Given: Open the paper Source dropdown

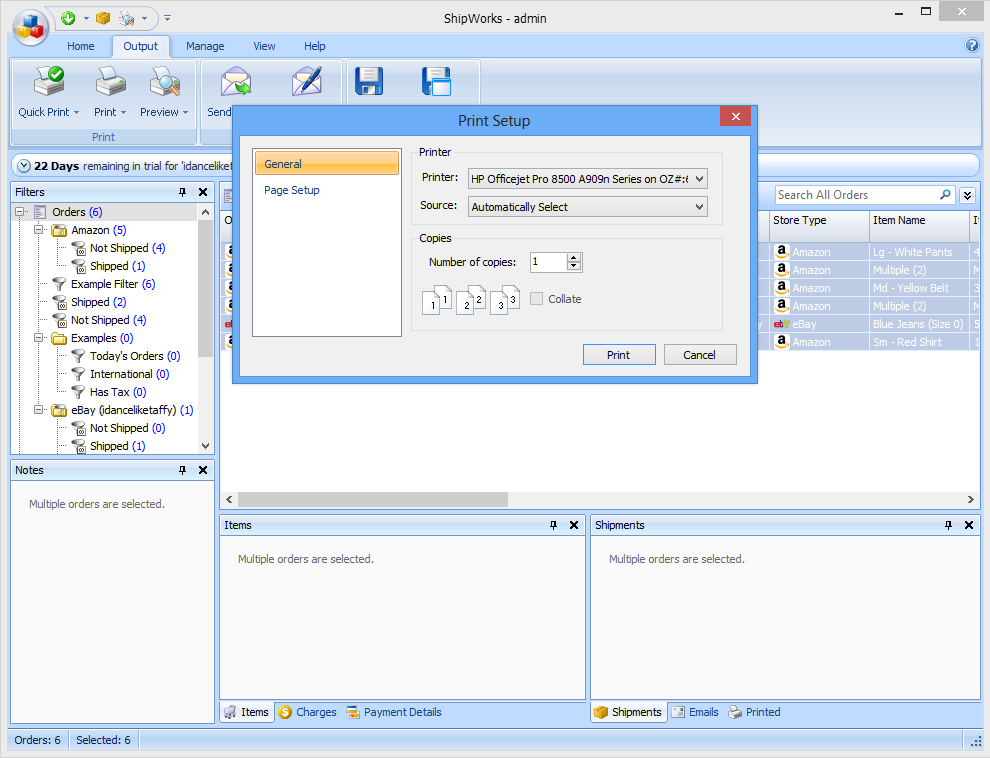Looking at the screenshot, I should tap(699, 206).
